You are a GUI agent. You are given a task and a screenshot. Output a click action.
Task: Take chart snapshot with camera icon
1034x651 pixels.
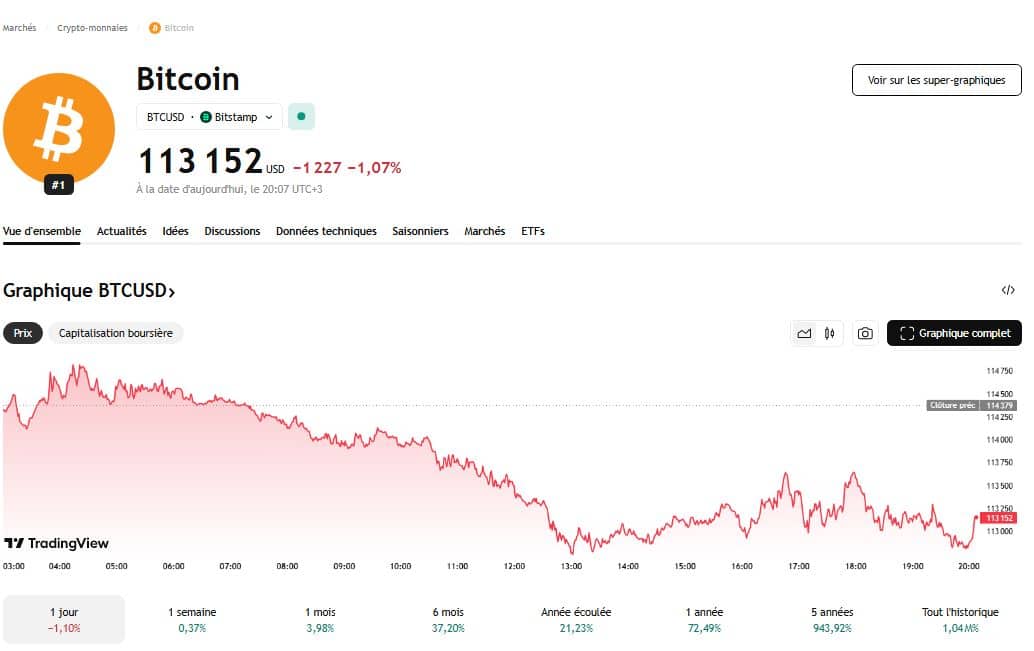tap(865, 333)
